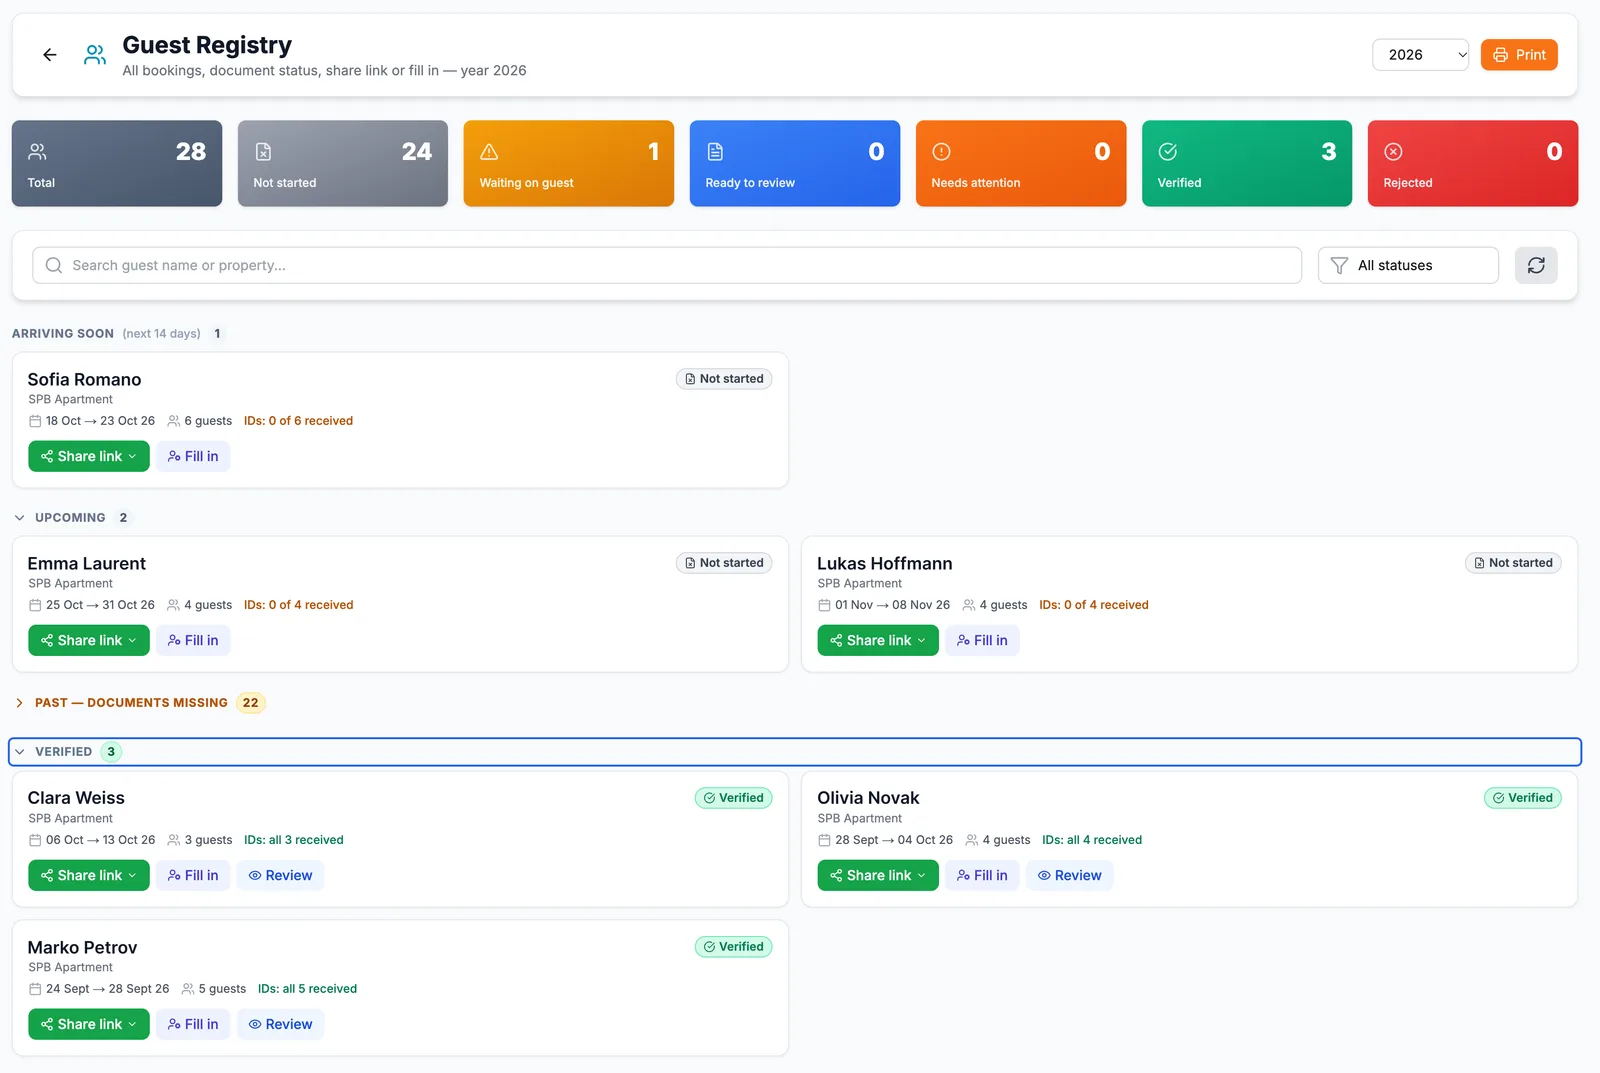Click 'IDs: 0 of 6 received' text
The width and height of the screenshot is (1600, 1073).
coord(298,421)
